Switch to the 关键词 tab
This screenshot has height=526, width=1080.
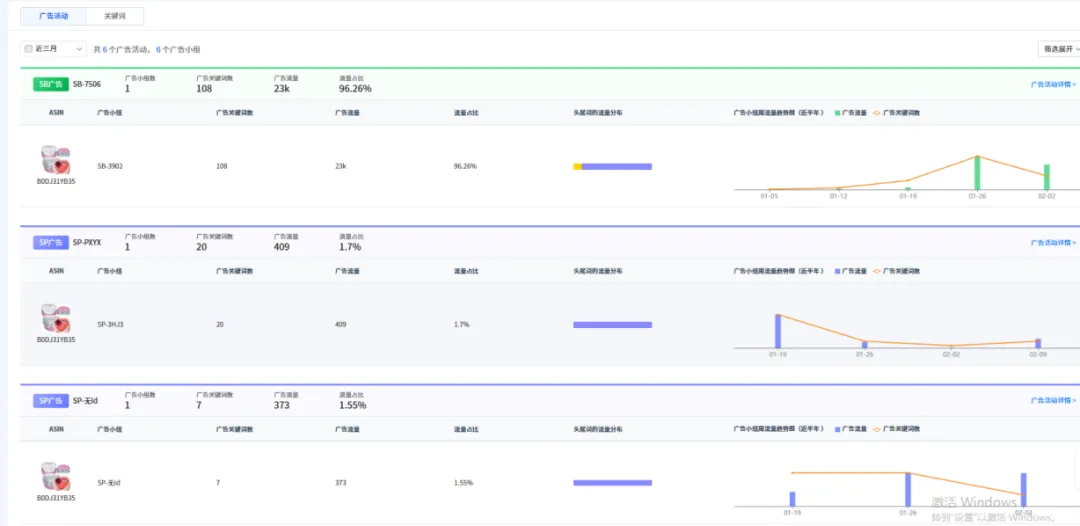(x=115, y=16)
